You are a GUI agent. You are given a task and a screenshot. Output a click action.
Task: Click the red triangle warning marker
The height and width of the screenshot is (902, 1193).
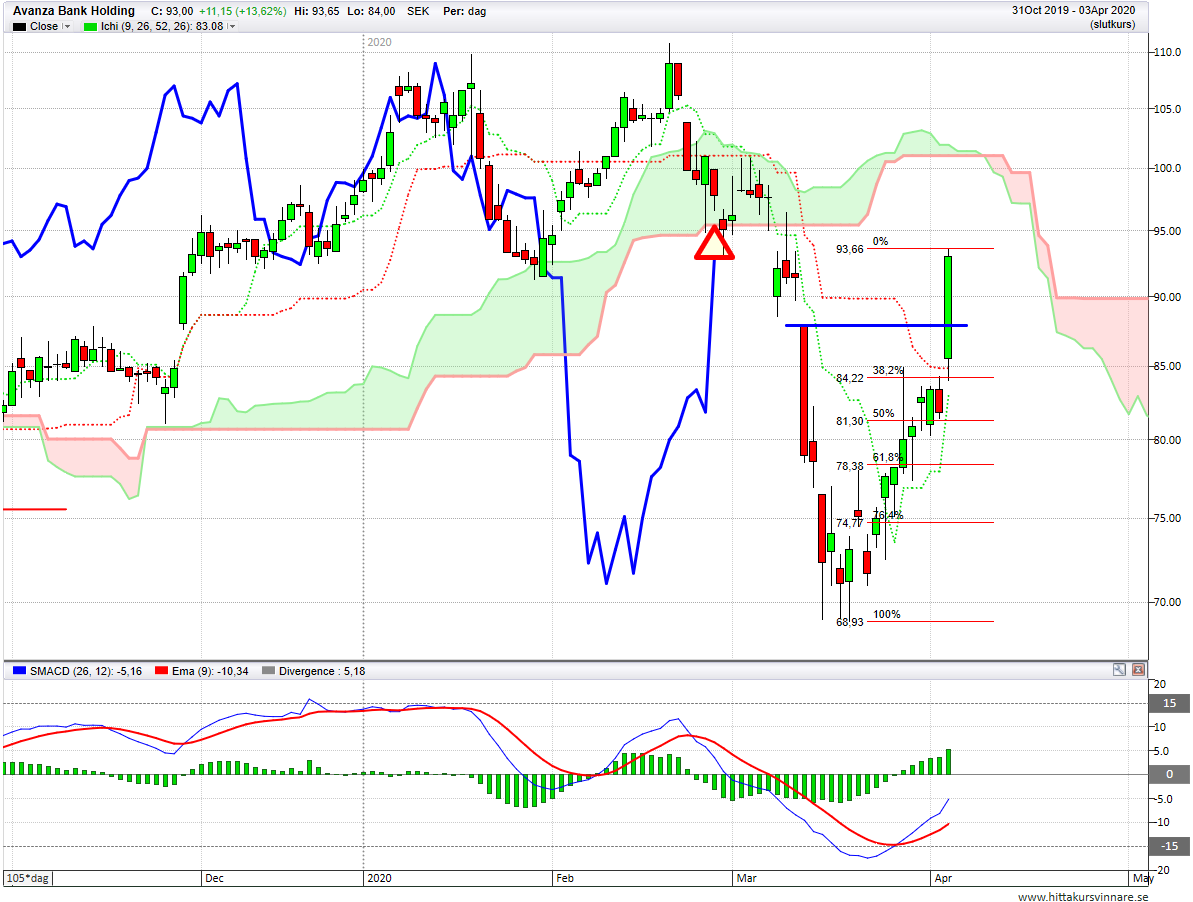(x=714, y=243)
